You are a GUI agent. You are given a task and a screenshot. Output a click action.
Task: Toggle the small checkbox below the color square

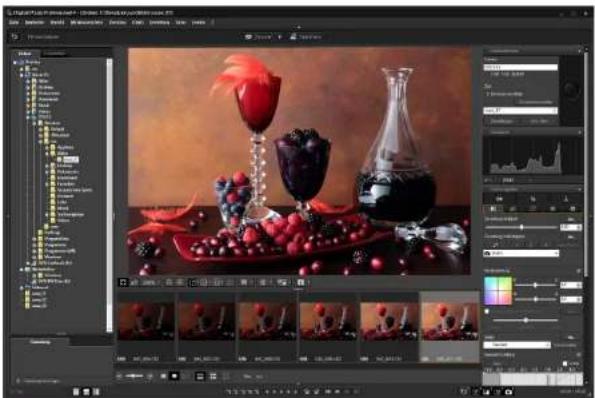pos(487,311)
